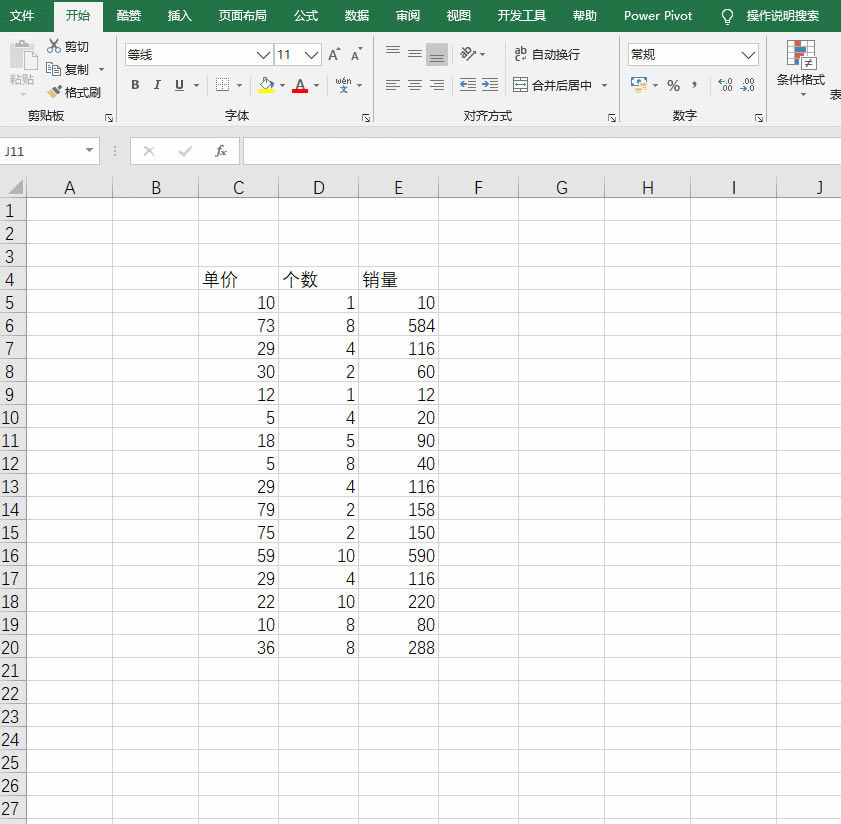Click the formula bar input
Screen dimensions: 841x824
[x=542, y=151]
